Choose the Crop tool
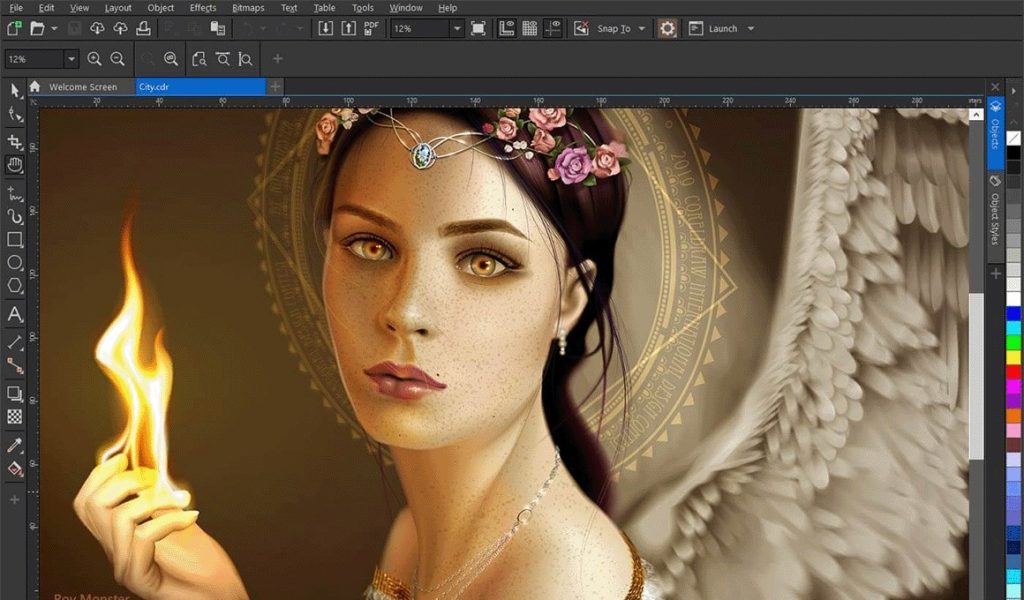The height and width of the screenshot is (600, 1024). [x=14, y=142]
